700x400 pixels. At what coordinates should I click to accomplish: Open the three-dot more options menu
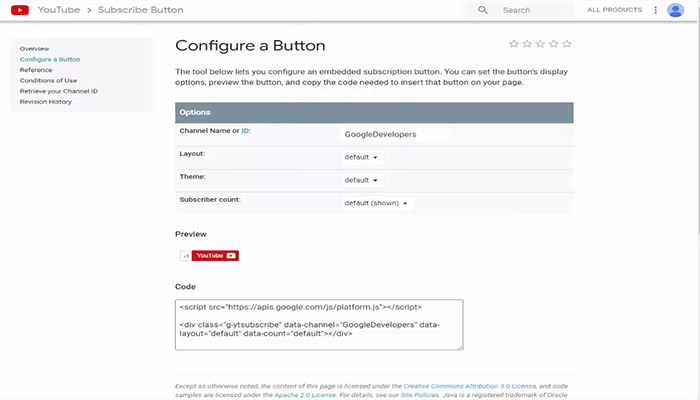[x=655, y=10]
